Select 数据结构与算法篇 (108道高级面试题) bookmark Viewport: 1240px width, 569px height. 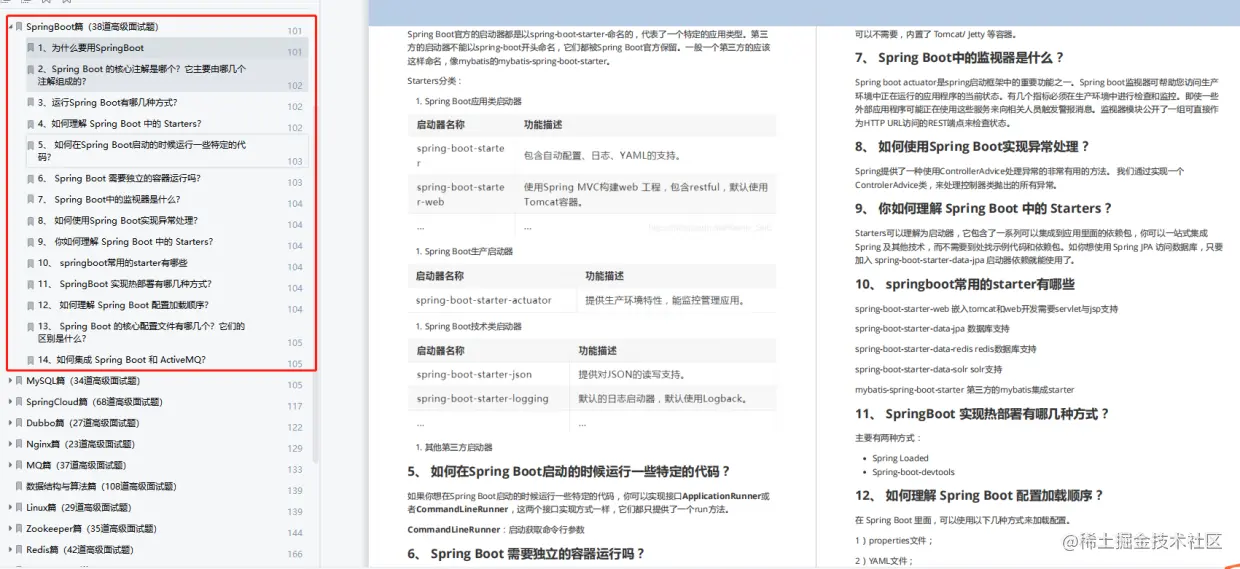tap(101, 486)
